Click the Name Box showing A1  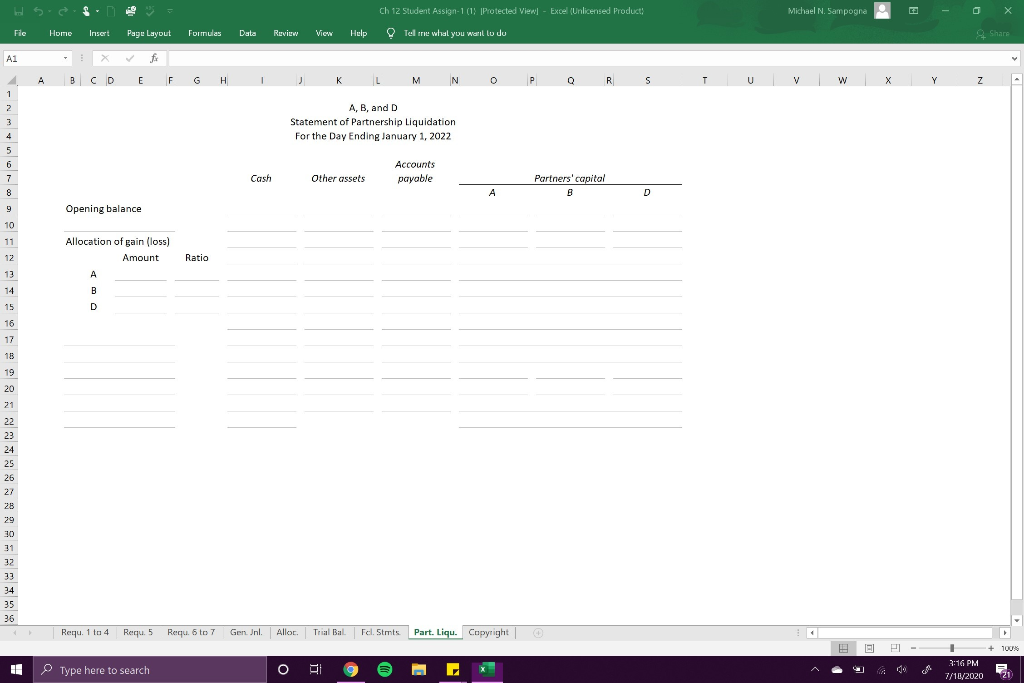33,59
